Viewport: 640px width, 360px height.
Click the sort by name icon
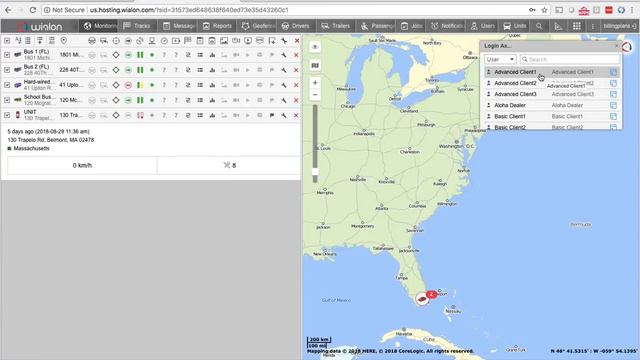pos(18,40)
